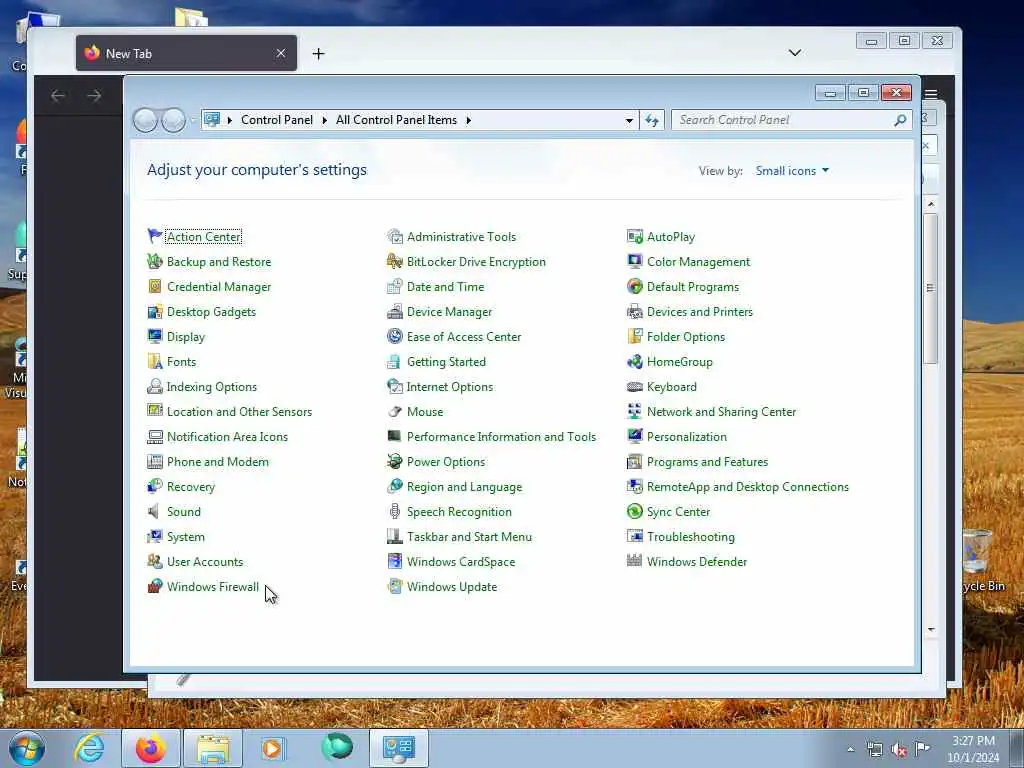
Task: Open the Getting Started link
Action: (x=446, y=362)
